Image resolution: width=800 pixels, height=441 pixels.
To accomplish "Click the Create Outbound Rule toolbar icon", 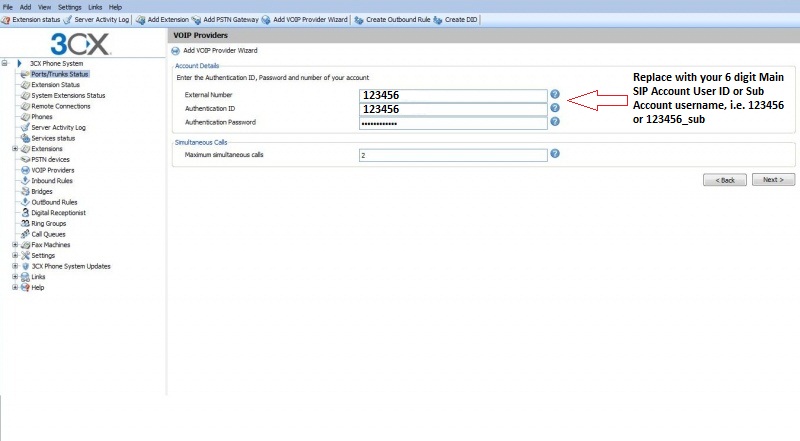I will [x=359, y=19].
